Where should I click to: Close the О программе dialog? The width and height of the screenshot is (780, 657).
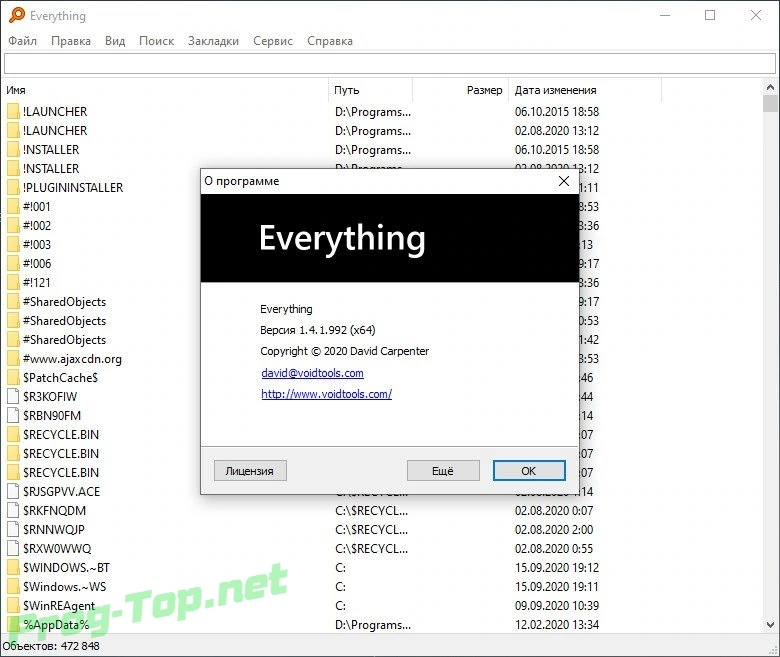click(x=564, y=181)
